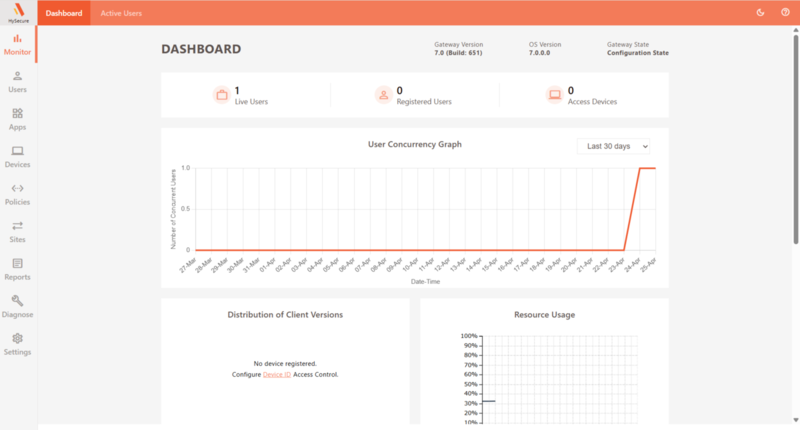Image resolution: width=800 pixels, height=430 pixels.
Task: Click the Date-Time axis title
Action: point(425,282)
